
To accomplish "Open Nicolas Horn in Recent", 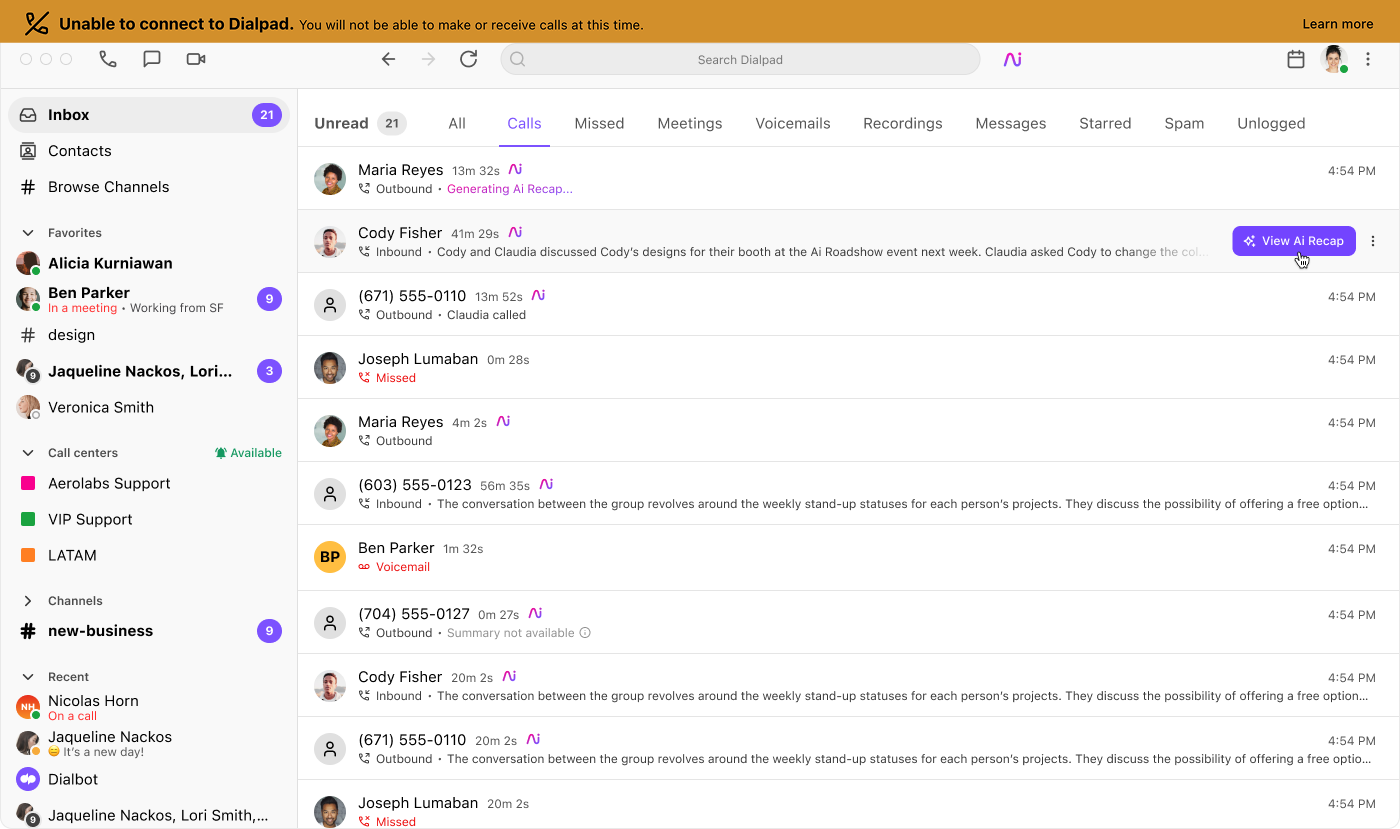I will (x=149, y=707).
